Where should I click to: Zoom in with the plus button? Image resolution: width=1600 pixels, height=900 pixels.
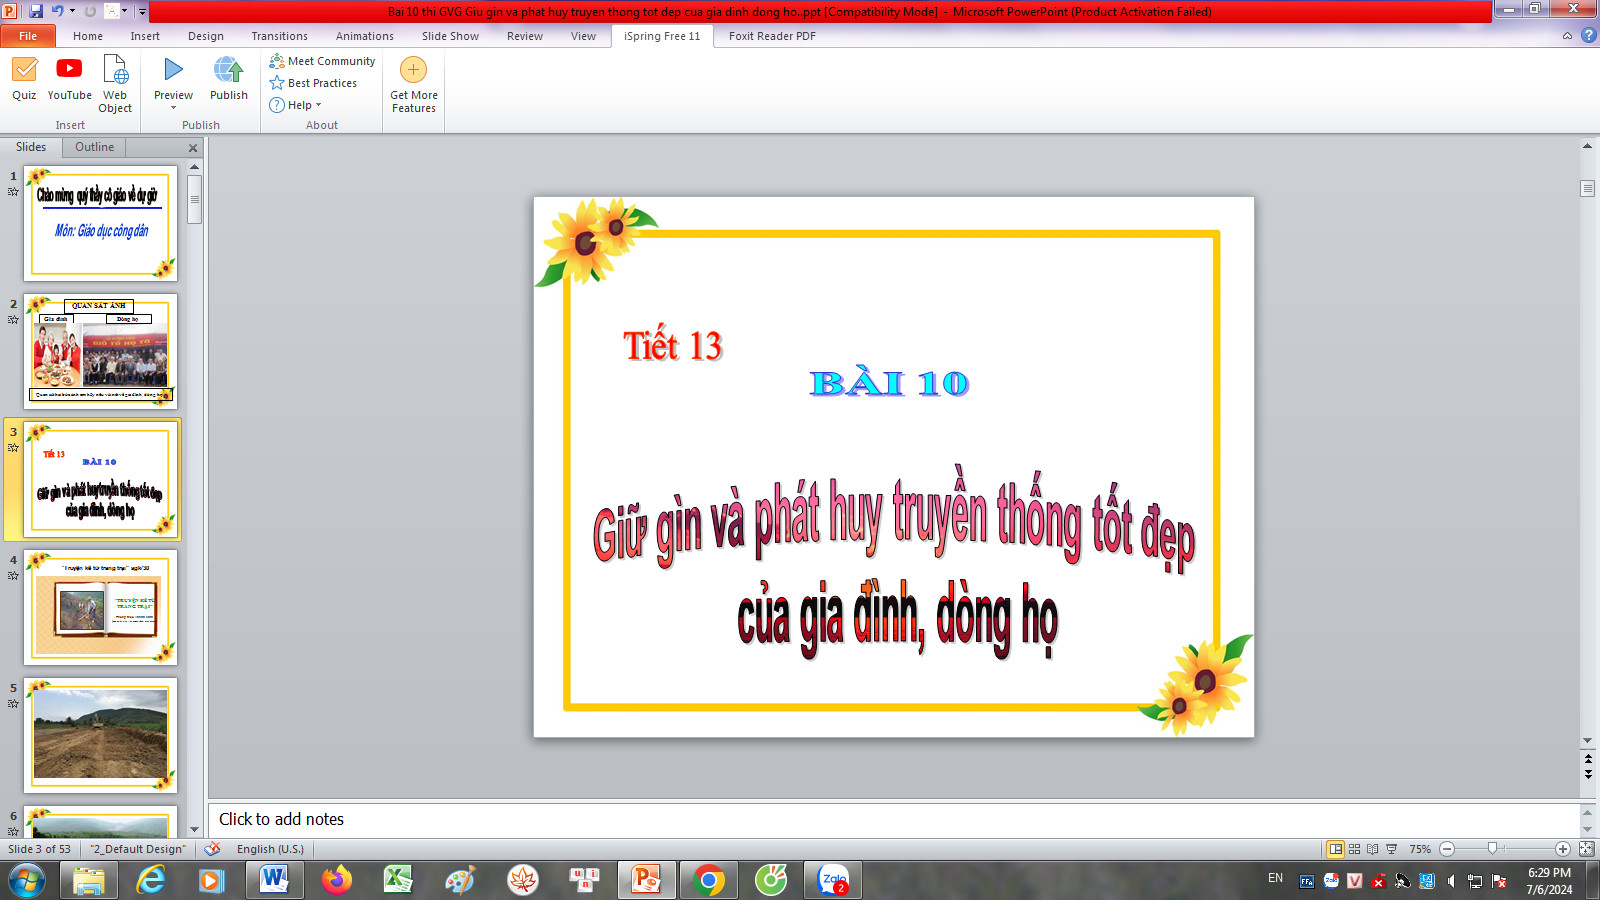click(x=1563, y=849)
